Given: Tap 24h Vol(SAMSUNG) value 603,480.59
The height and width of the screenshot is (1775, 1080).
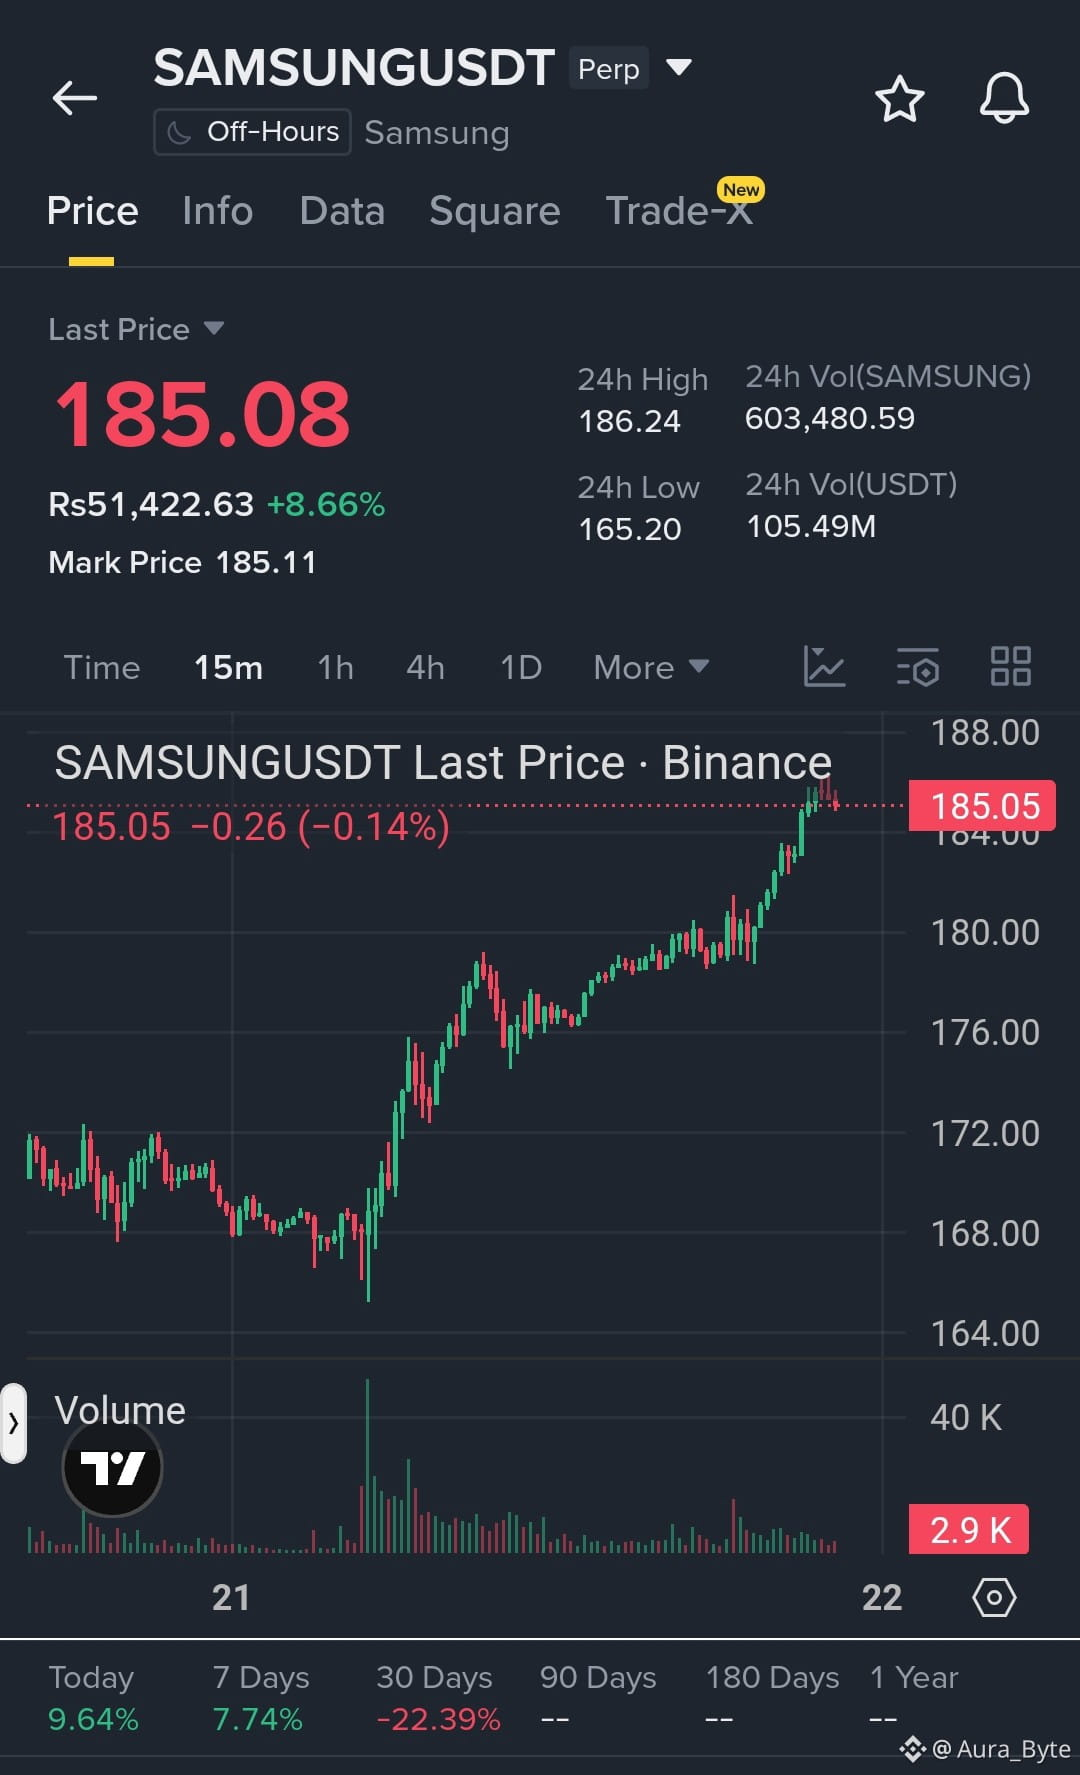Looking at the screenshot, I should [829, 418].
